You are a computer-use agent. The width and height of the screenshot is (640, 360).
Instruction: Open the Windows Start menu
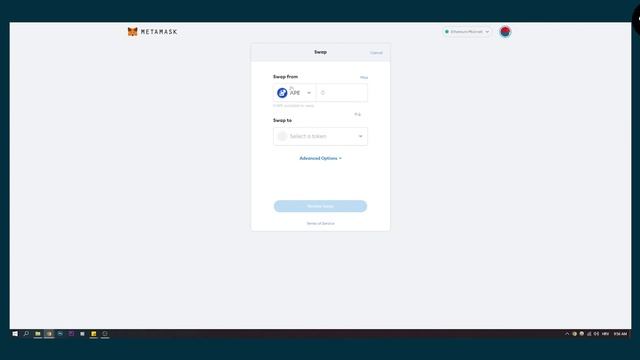[15, 334]
